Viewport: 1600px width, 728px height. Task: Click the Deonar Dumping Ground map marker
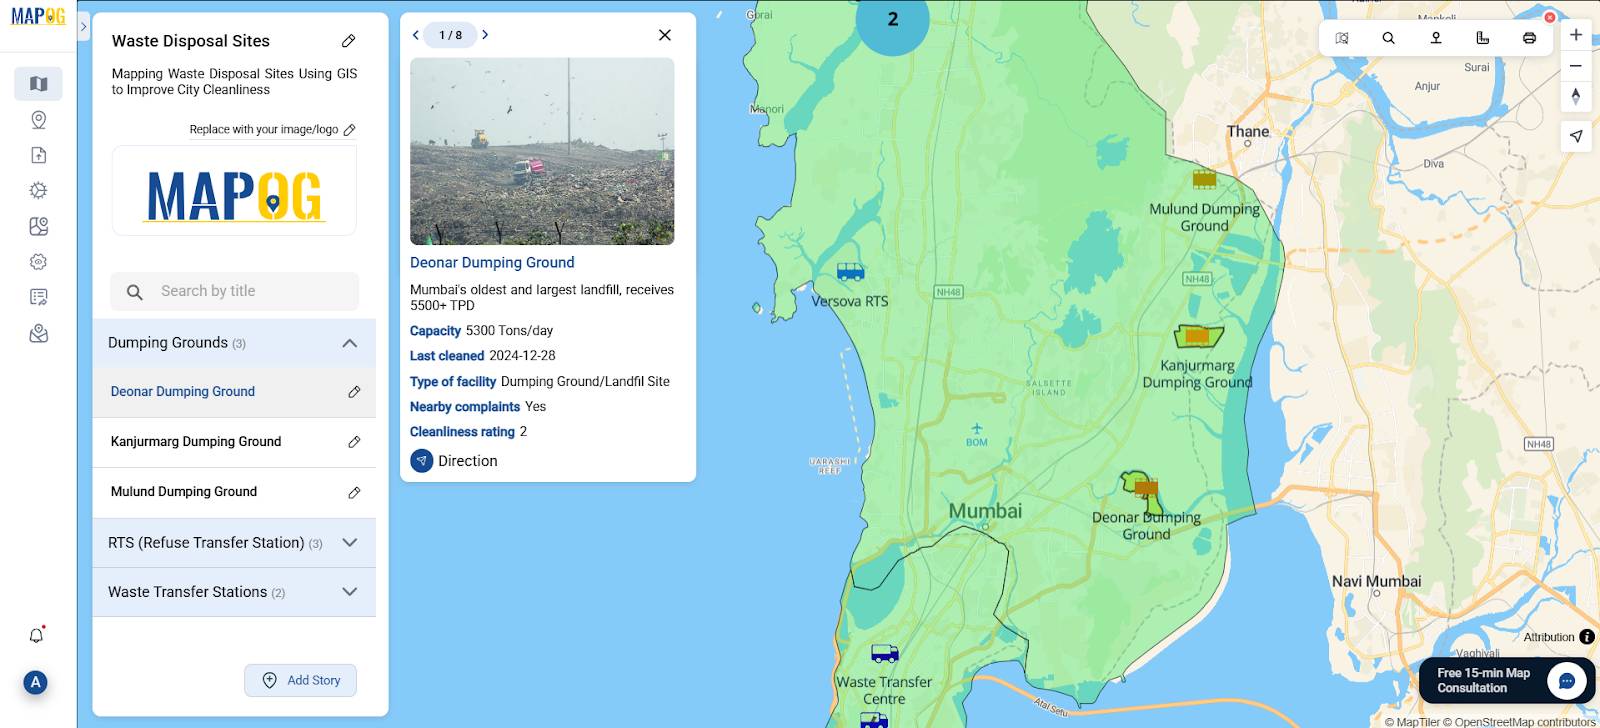coord(1146,489)
